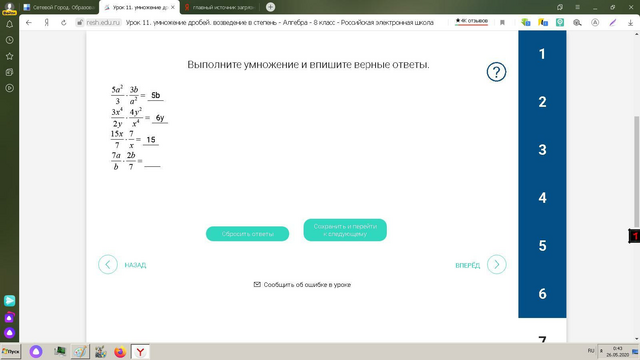Click the right circle arrow
The width and height of the screenshot is (640, 360).
click(x=497, y=264)
